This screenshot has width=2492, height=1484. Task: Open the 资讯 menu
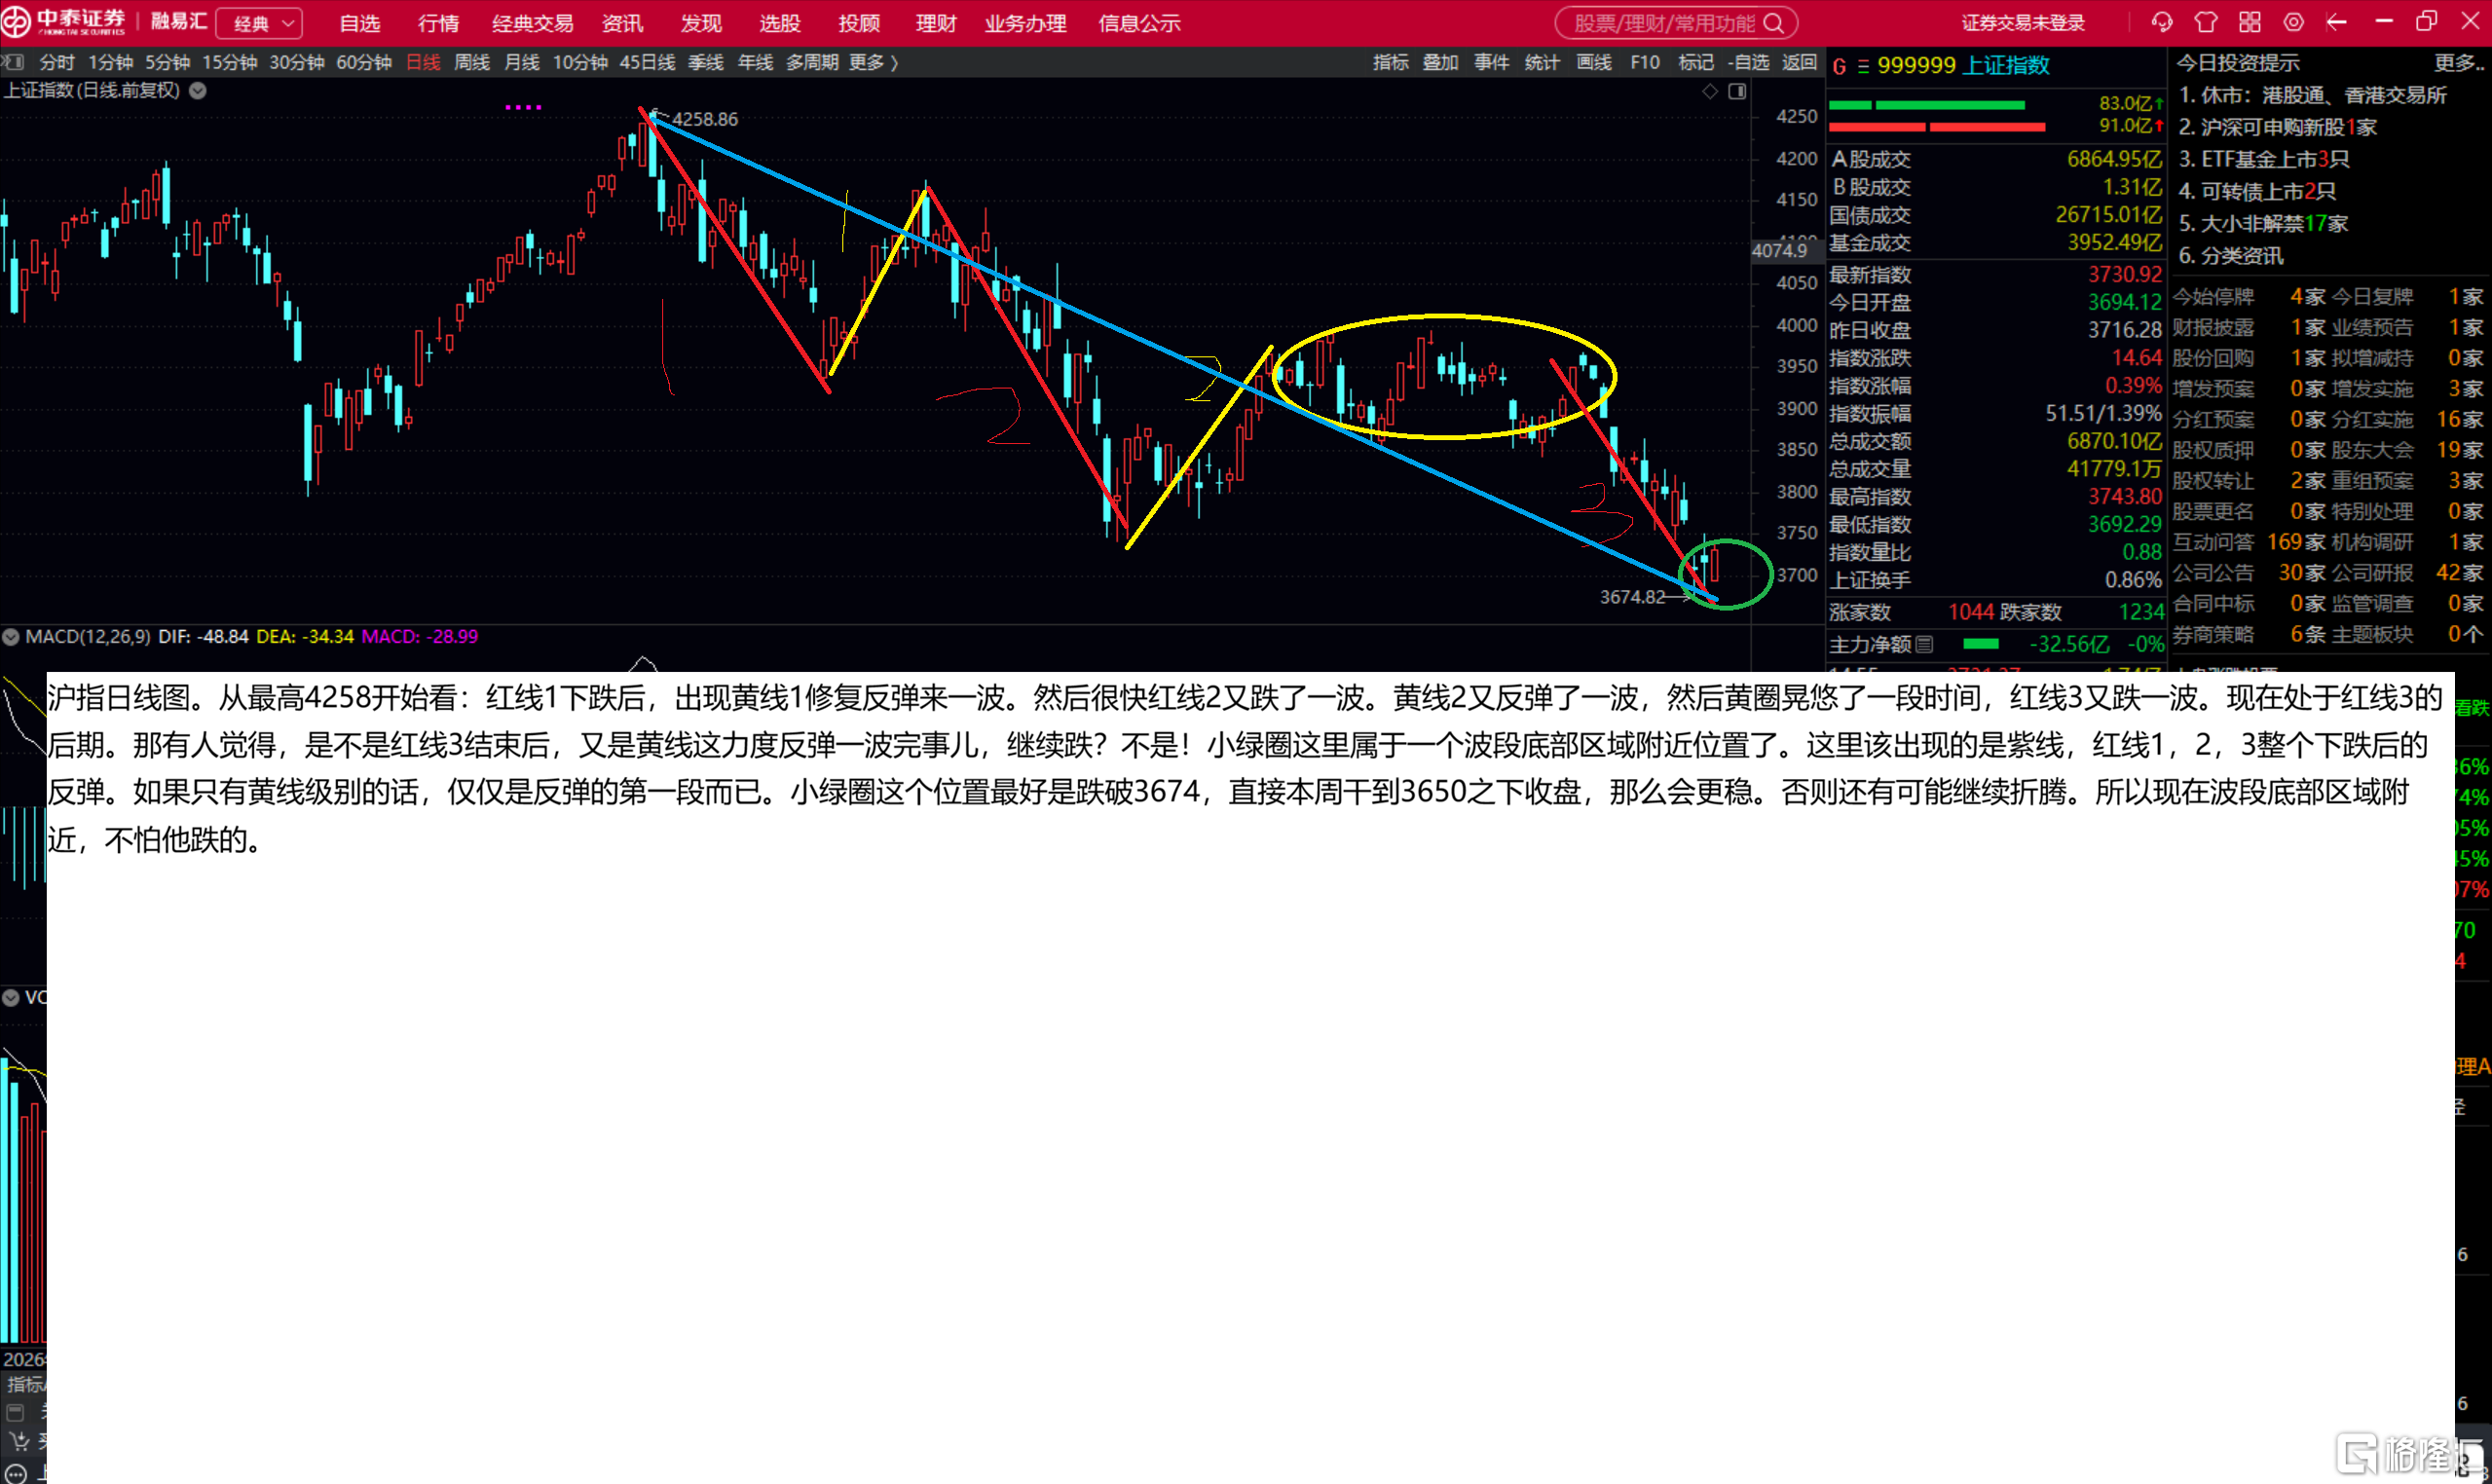(x=622, y=23)
